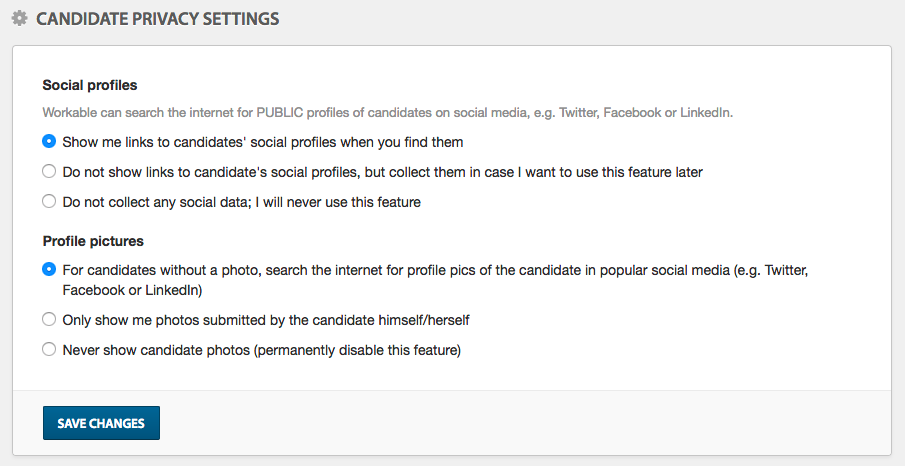Image resolution: width=905 pixels, height=466 pixels.
Task: Choose the 'Do not show links' radio button
Action: [49, 172]
